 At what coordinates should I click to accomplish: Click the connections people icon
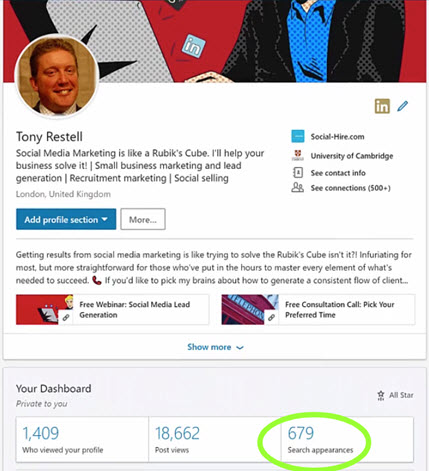297,188
